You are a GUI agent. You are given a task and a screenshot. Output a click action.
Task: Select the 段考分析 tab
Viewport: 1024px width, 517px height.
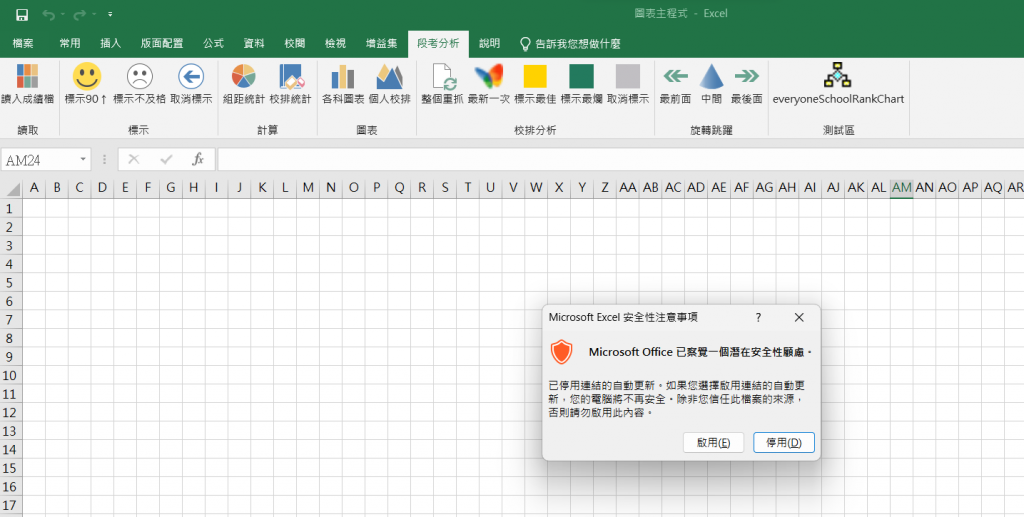[x=438, y=44]
